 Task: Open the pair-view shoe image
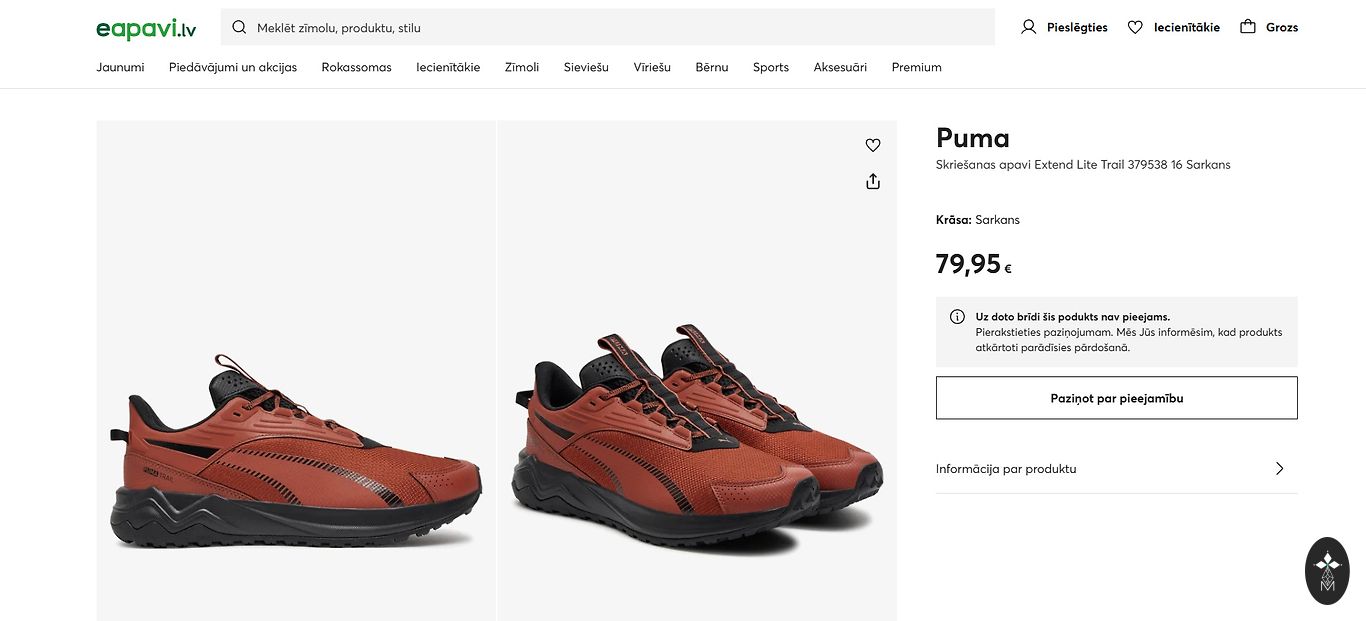697,440
